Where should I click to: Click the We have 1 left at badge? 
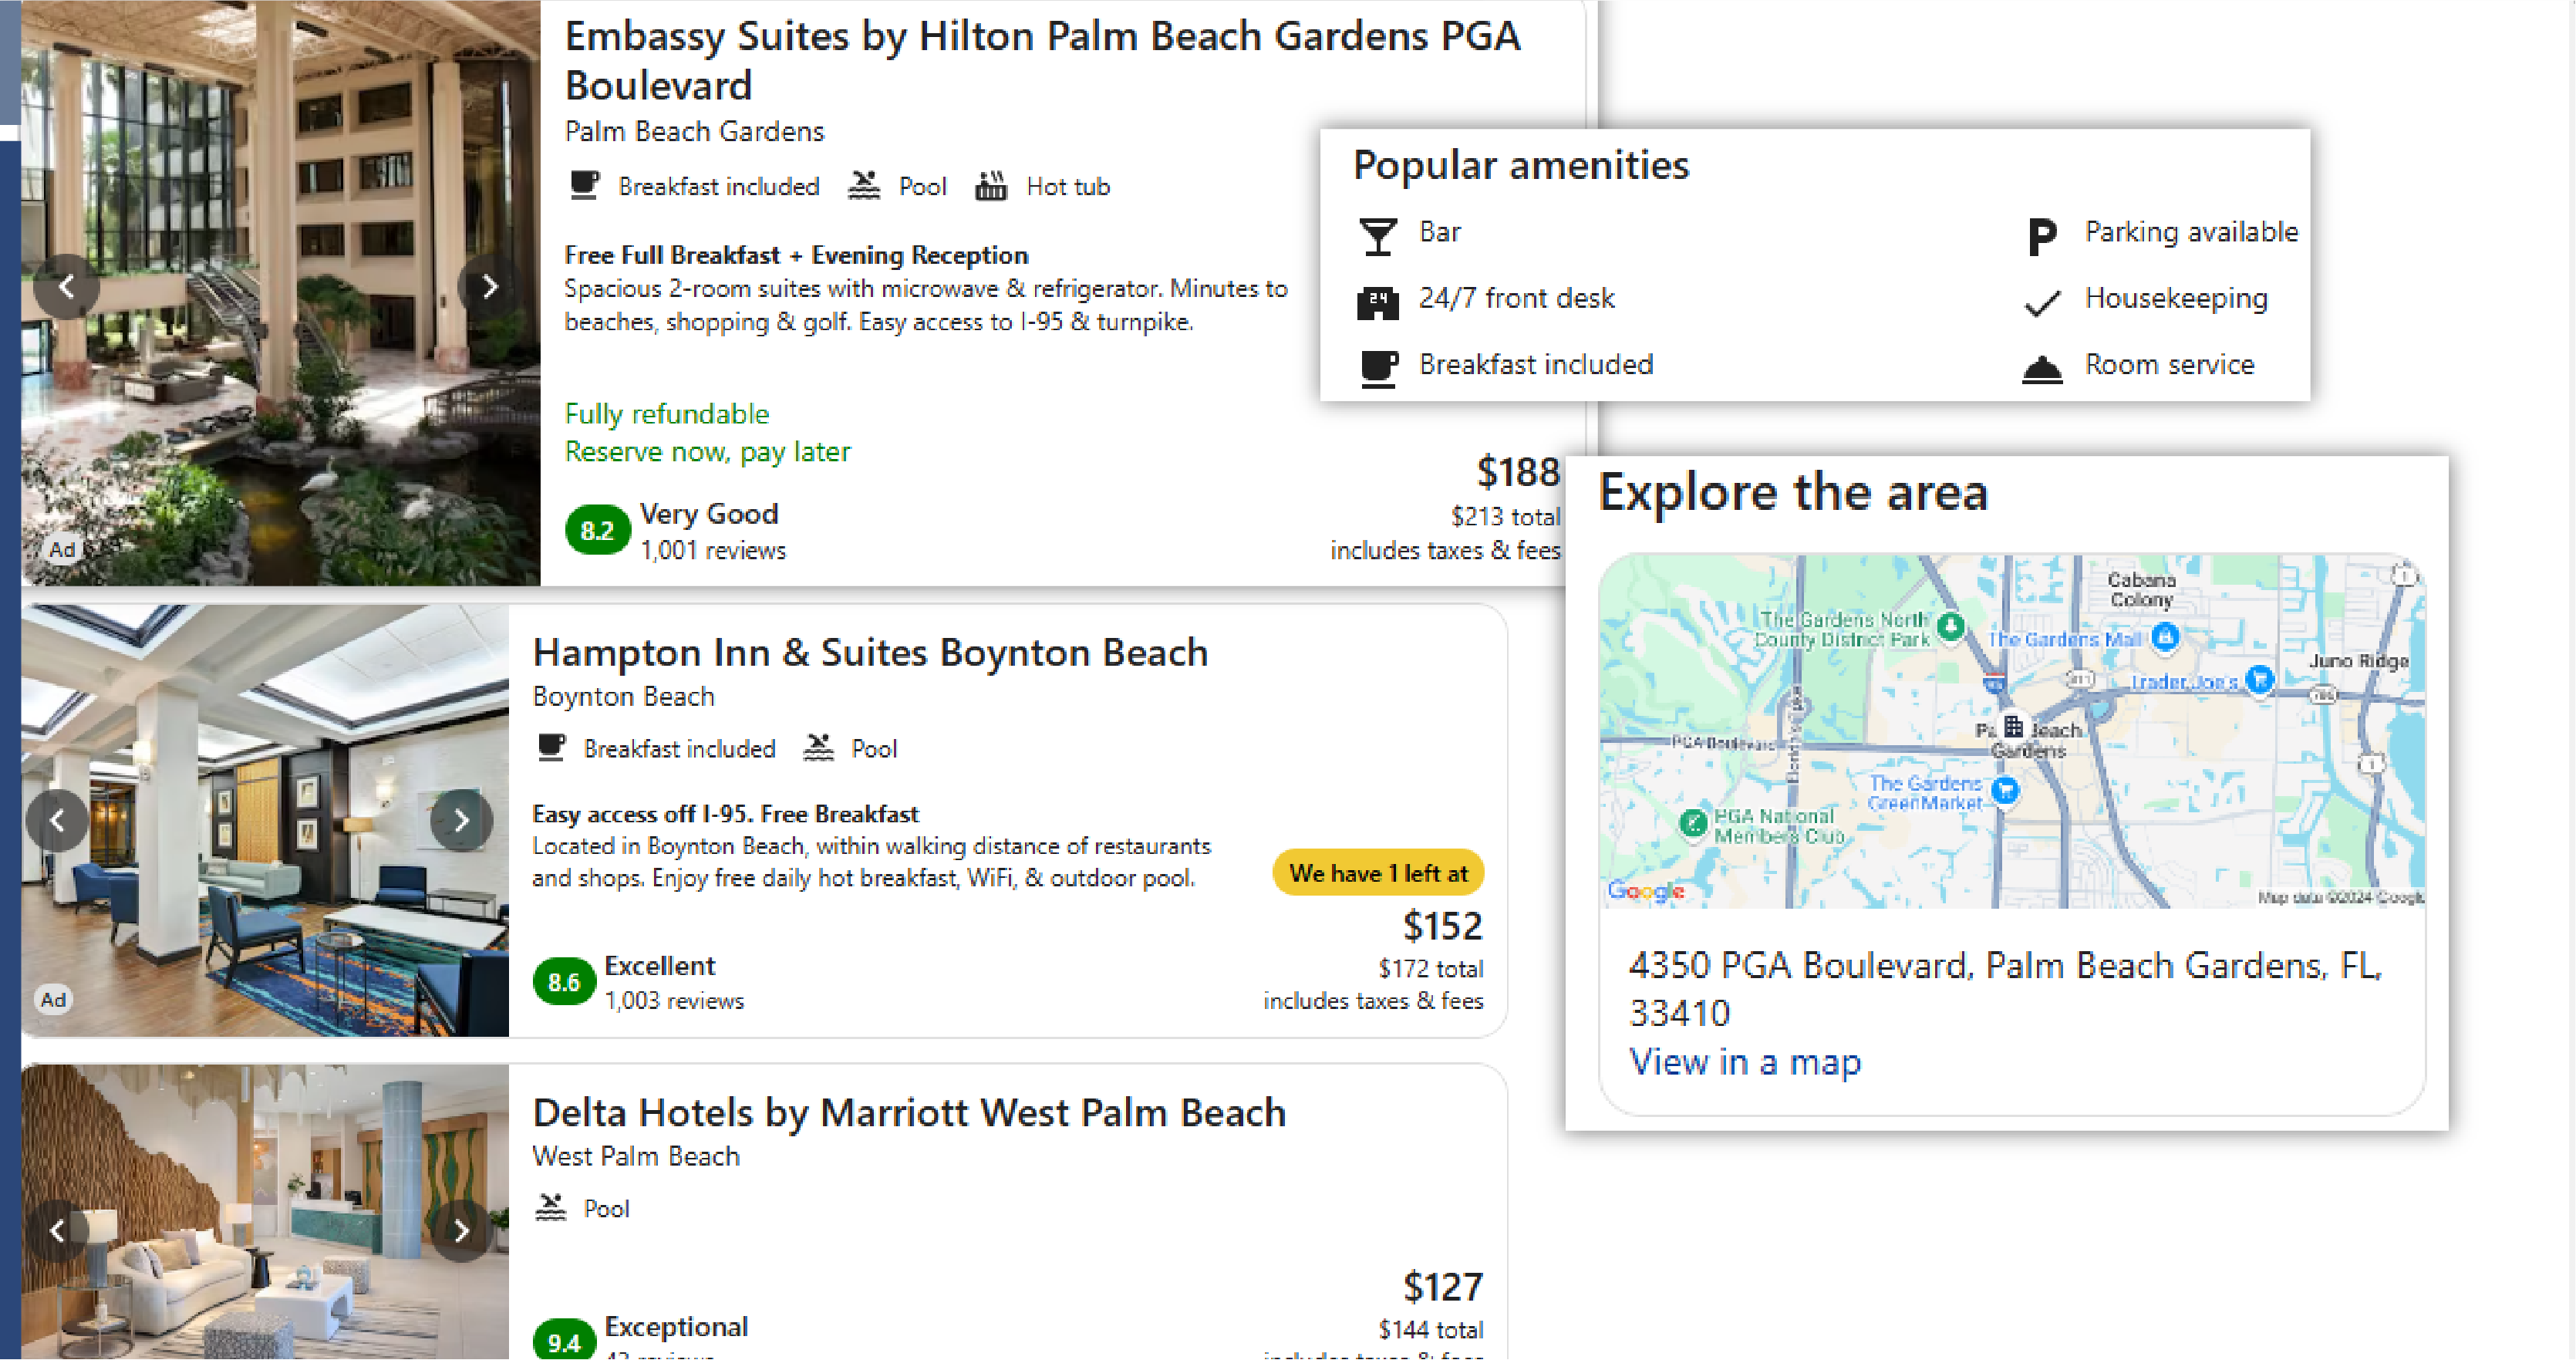point(1377,872)
